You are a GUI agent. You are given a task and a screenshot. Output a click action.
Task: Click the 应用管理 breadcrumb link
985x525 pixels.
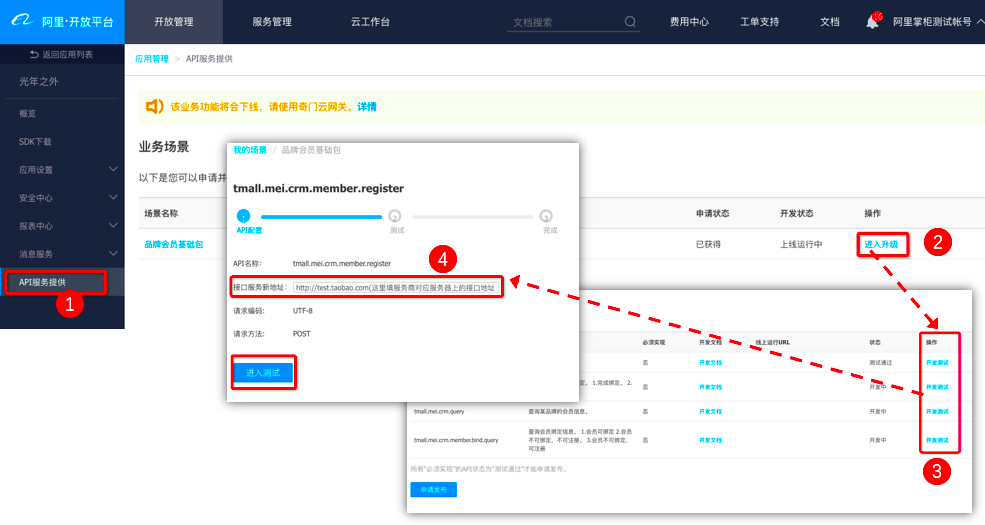pyautogui.click(x=151, y=58)
